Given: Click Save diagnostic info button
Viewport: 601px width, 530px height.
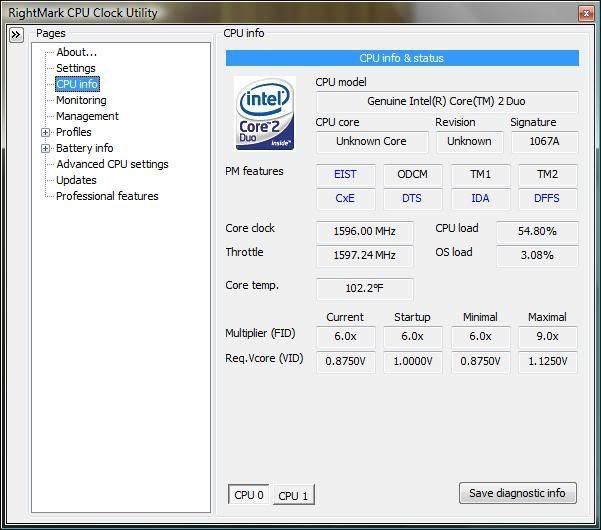Looking at the screenshot, I should point(517,493).
